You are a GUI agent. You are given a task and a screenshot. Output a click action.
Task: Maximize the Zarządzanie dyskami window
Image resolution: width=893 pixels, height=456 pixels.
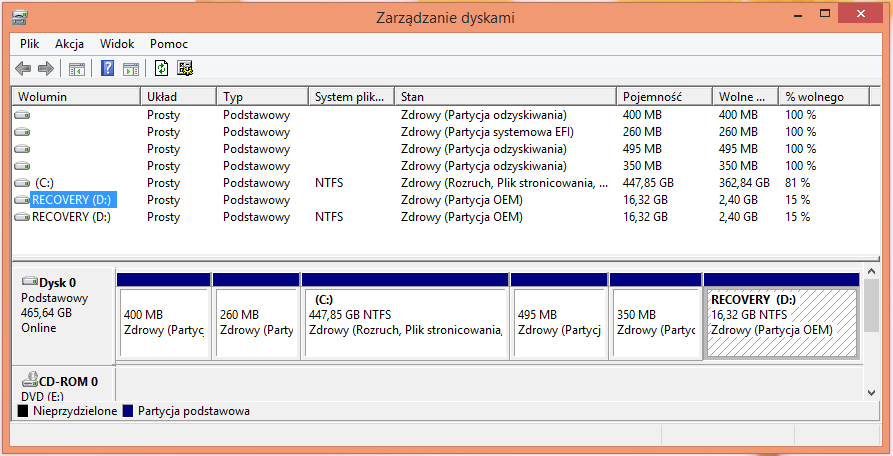tap(825, 14)
